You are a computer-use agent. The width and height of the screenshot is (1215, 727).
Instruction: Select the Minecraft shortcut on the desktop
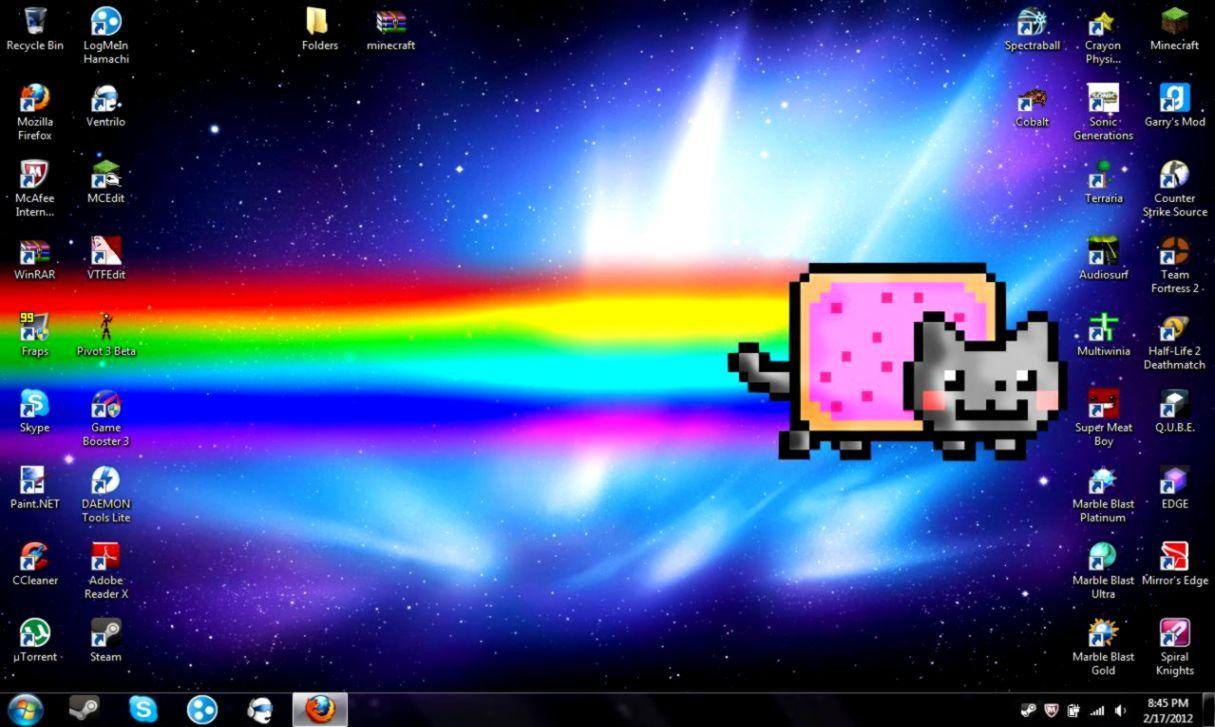[x=1174, y=22]
